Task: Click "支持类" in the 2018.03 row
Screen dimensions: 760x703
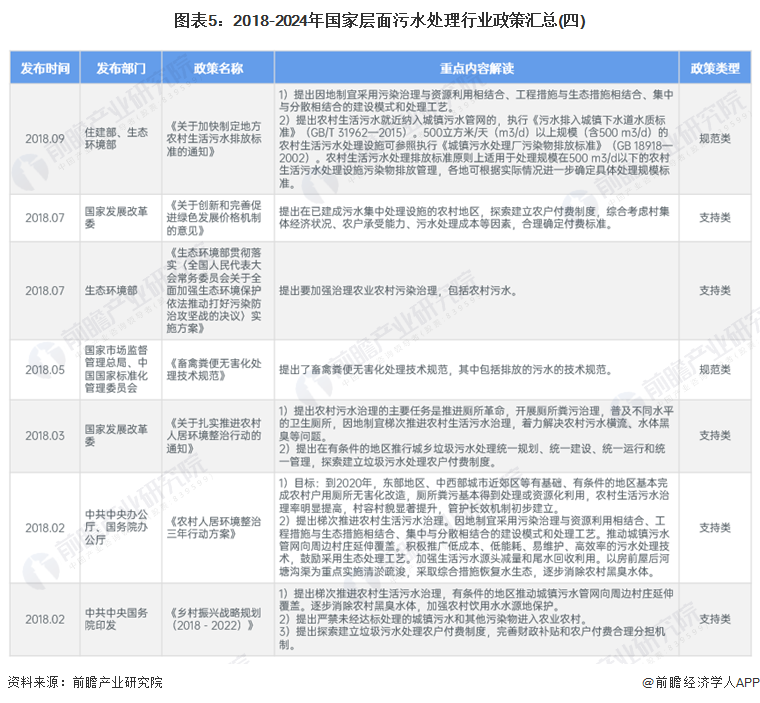Action: 715,435
